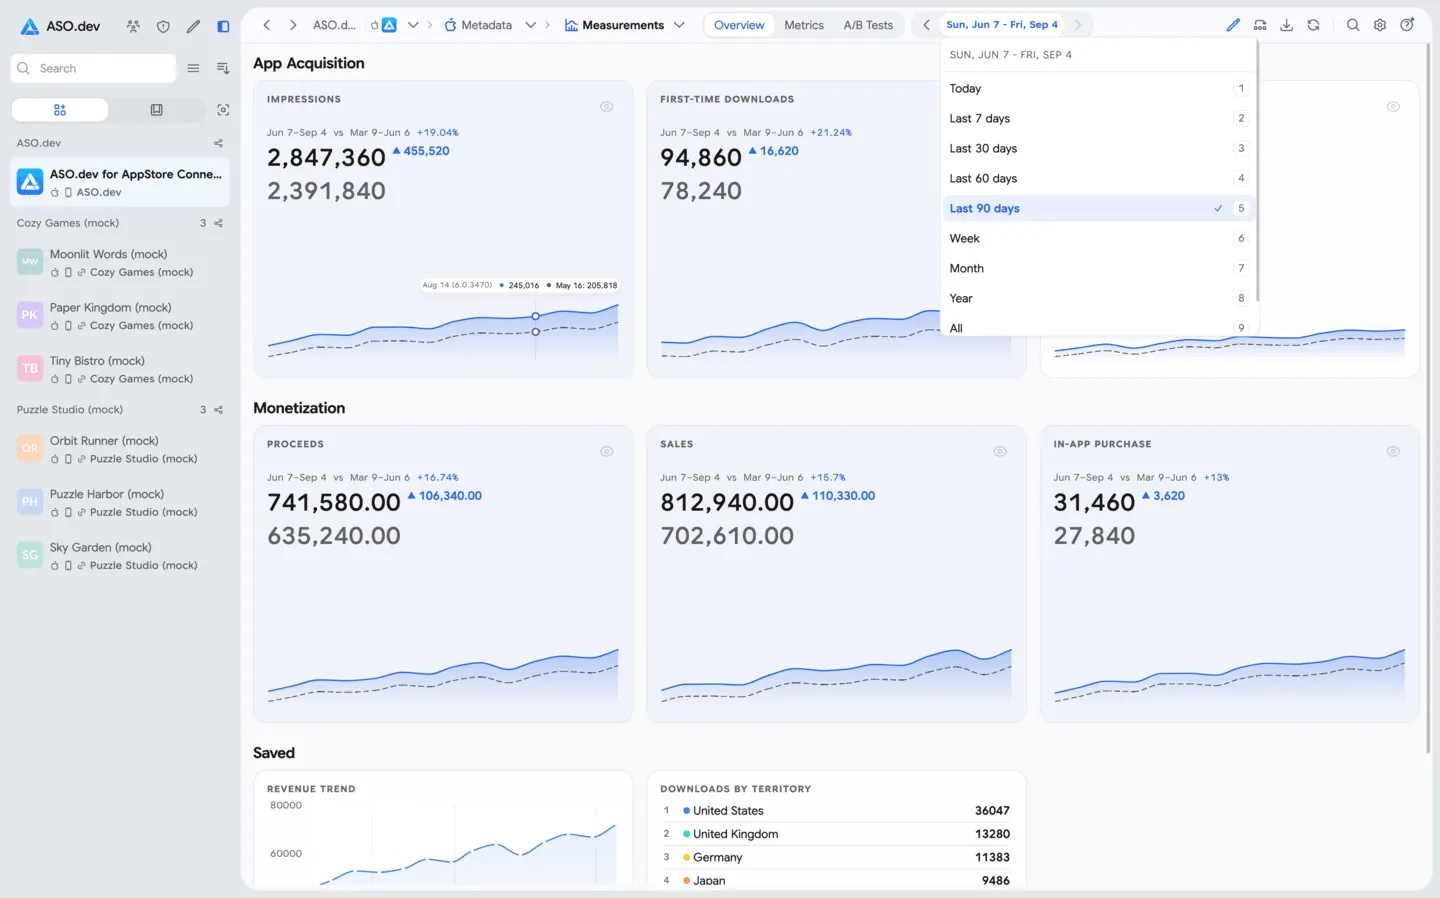Open the settings gear icon
1440x898 pixels.
pos(1380,25)
